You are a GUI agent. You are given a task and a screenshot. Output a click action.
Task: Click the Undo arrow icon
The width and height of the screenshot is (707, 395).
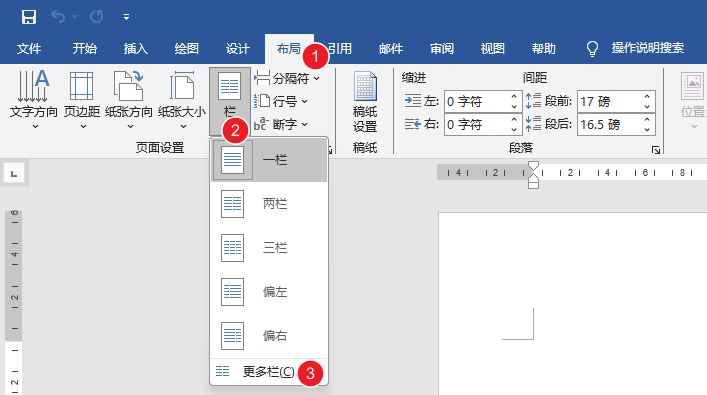point(58,17)
